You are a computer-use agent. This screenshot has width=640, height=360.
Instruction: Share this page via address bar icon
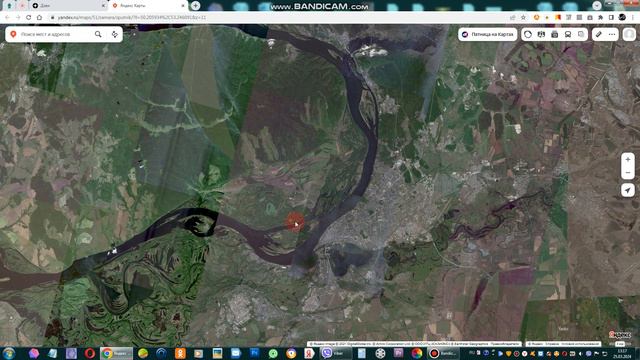[x=512, y=18]
